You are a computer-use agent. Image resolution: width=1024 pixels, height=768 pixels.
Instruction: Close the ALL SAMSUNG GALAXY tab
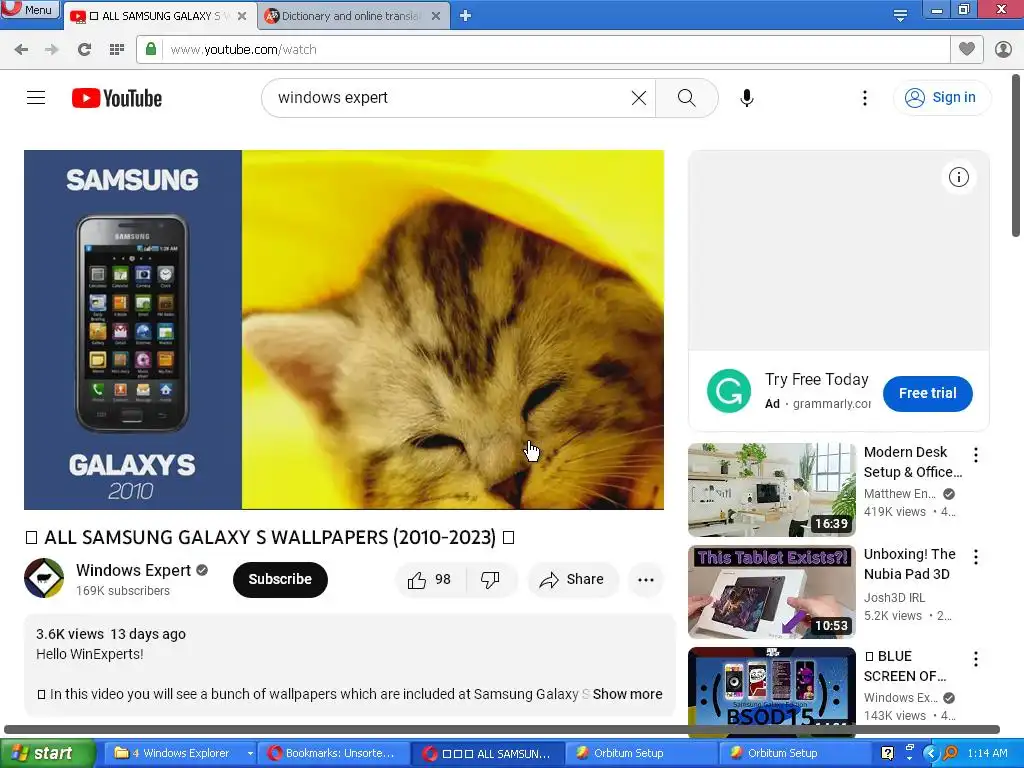pyautogui.click(x=242, y=16)
